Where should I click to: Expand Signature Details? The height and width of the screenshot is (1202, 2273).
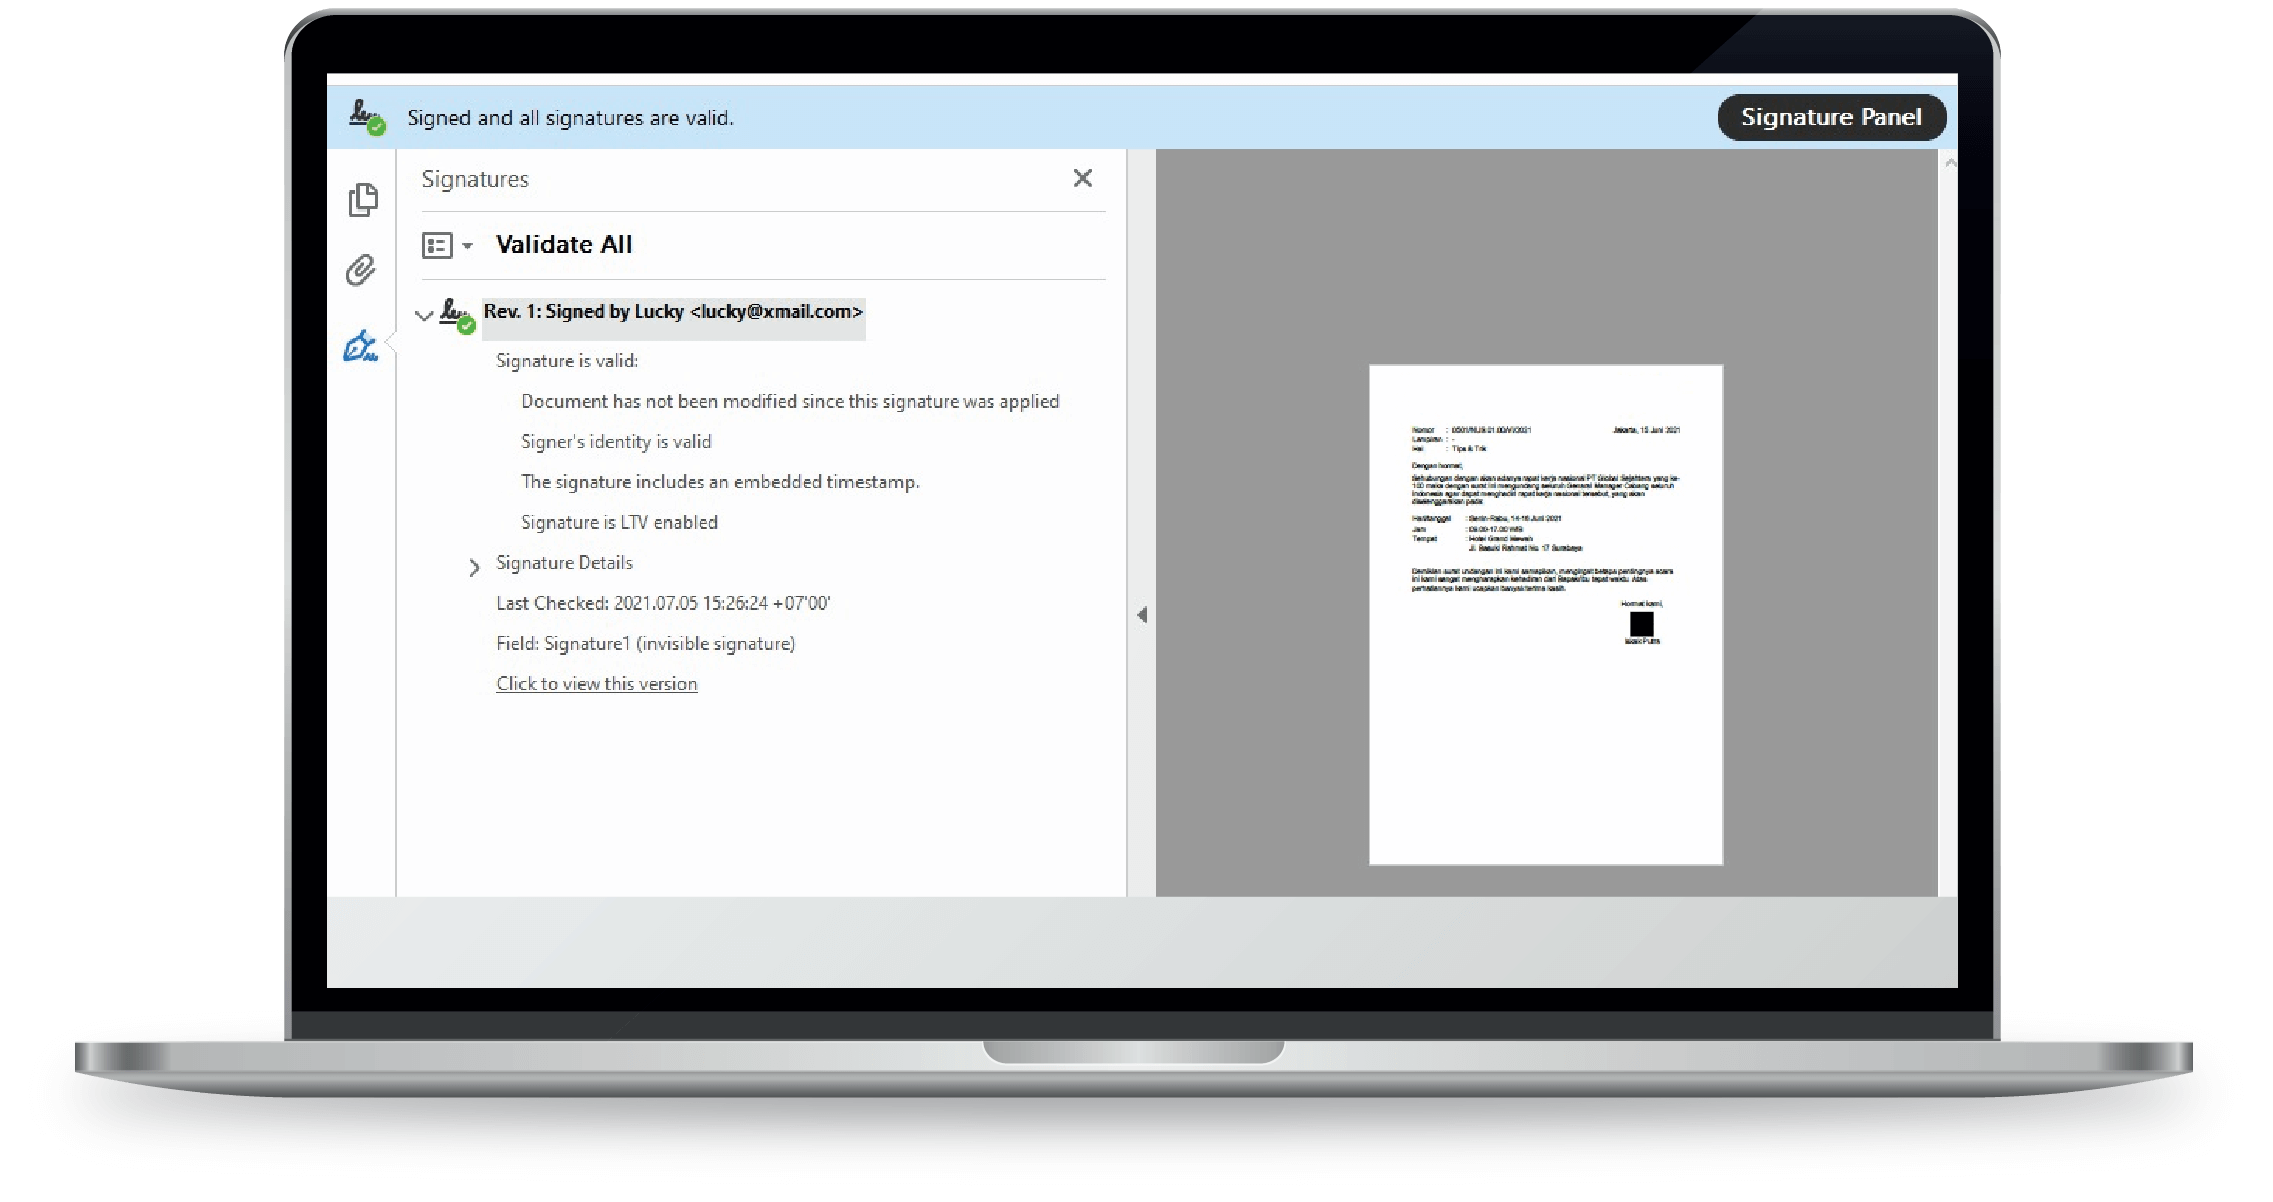click(x=474, y=568)
